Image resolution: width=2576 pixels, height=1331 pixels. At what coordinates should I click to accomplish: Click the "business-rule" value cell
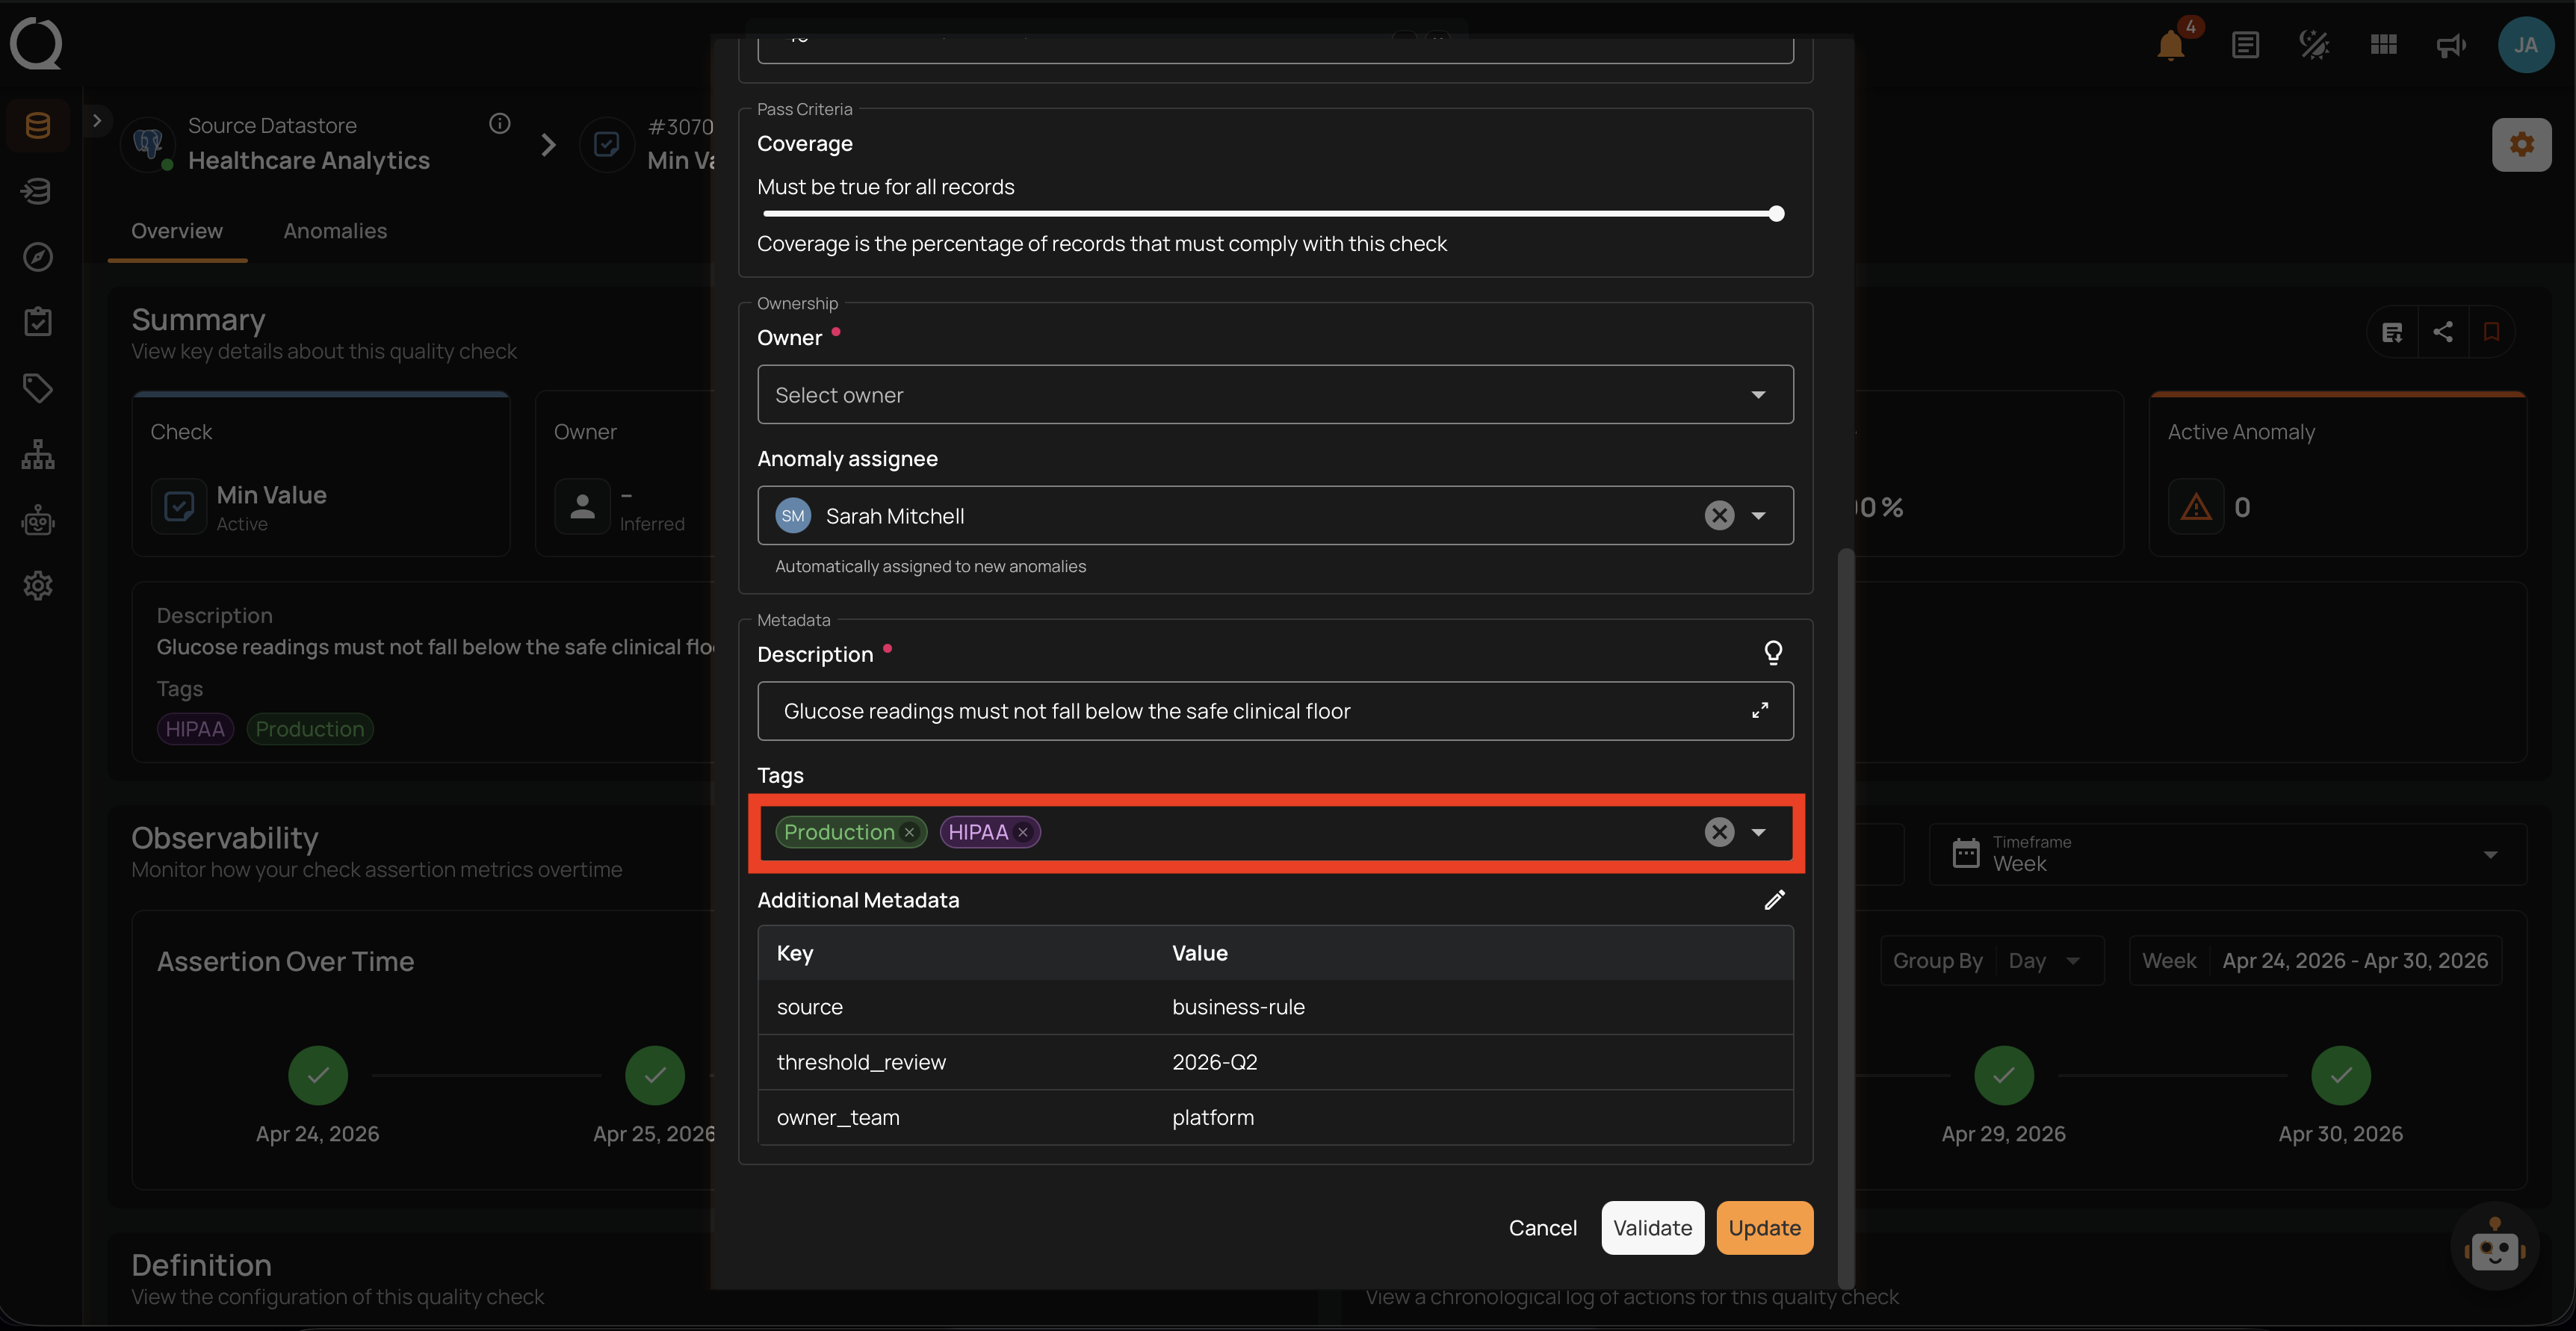click(1238, 1007)
